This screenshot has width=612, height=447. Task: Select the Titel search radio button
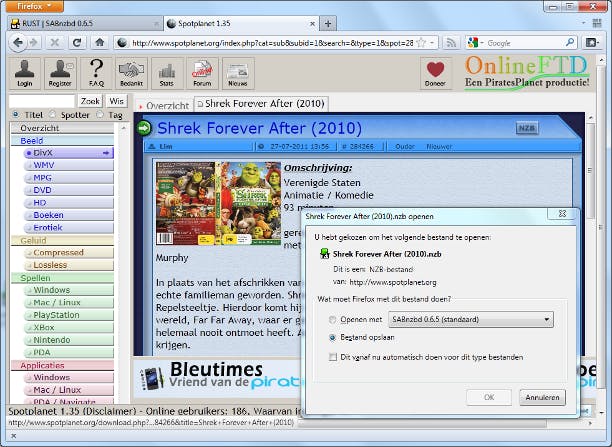pos(16,114)
